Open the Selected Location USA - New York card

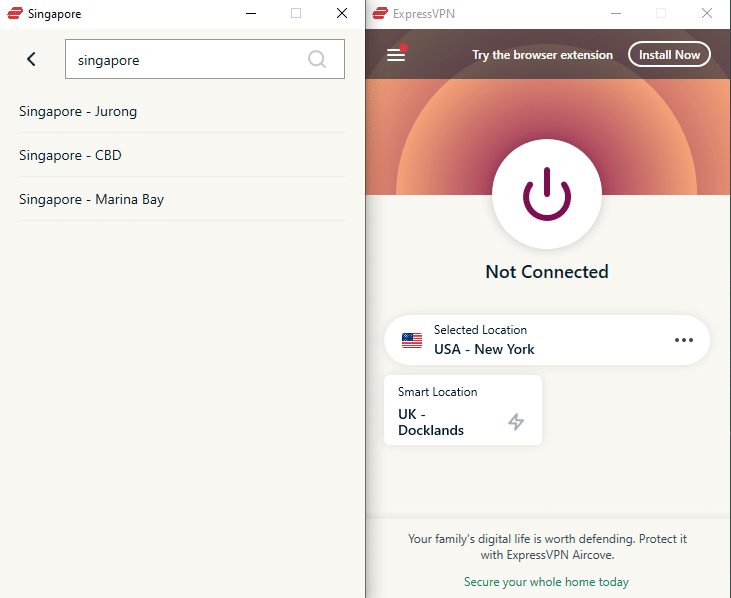pyautogui.click(x=547, y=340)
